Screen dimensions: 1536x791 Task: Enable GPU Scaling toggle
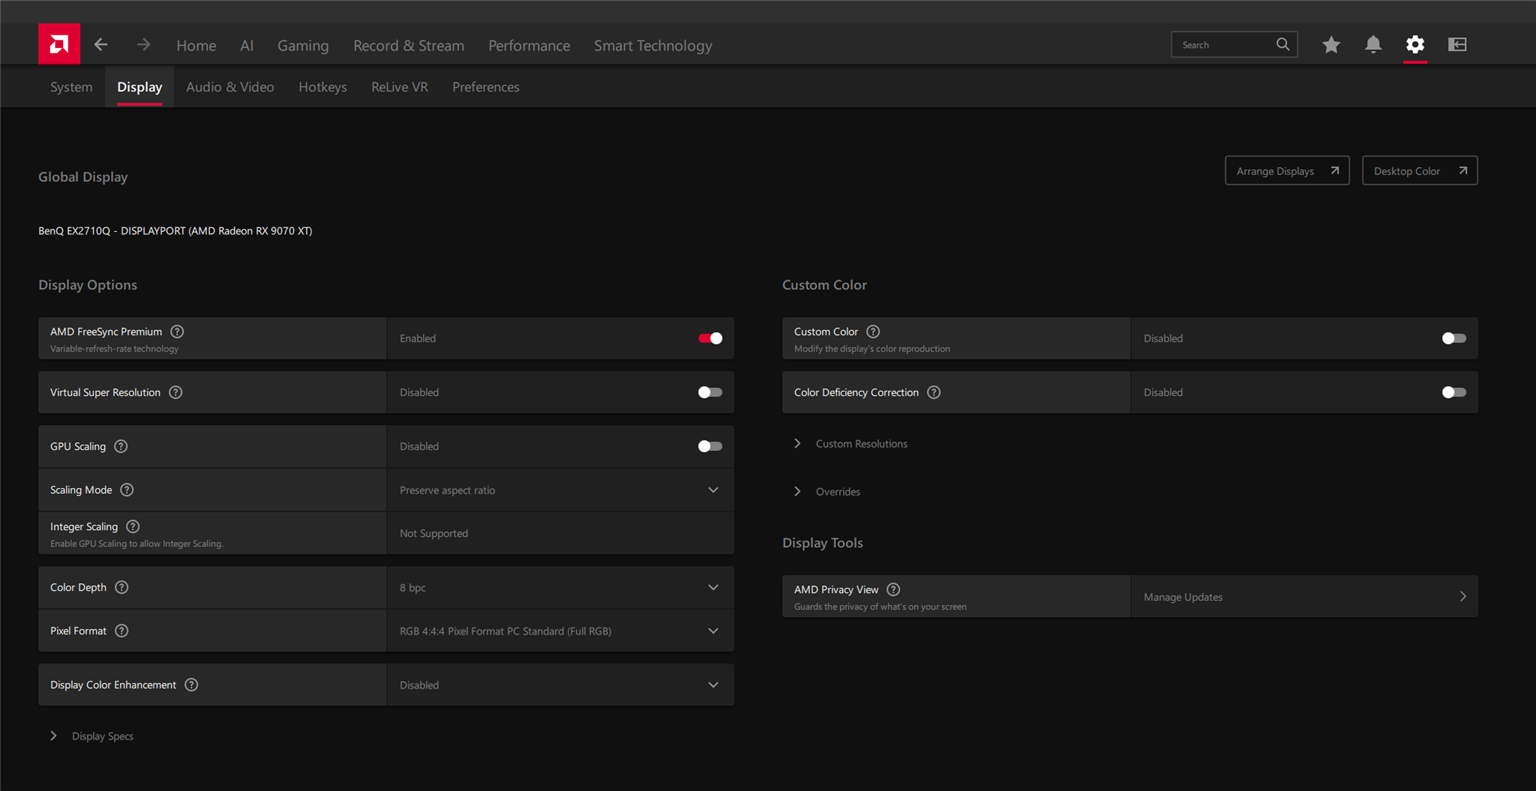pyautogui.click(x=710, y=446)
